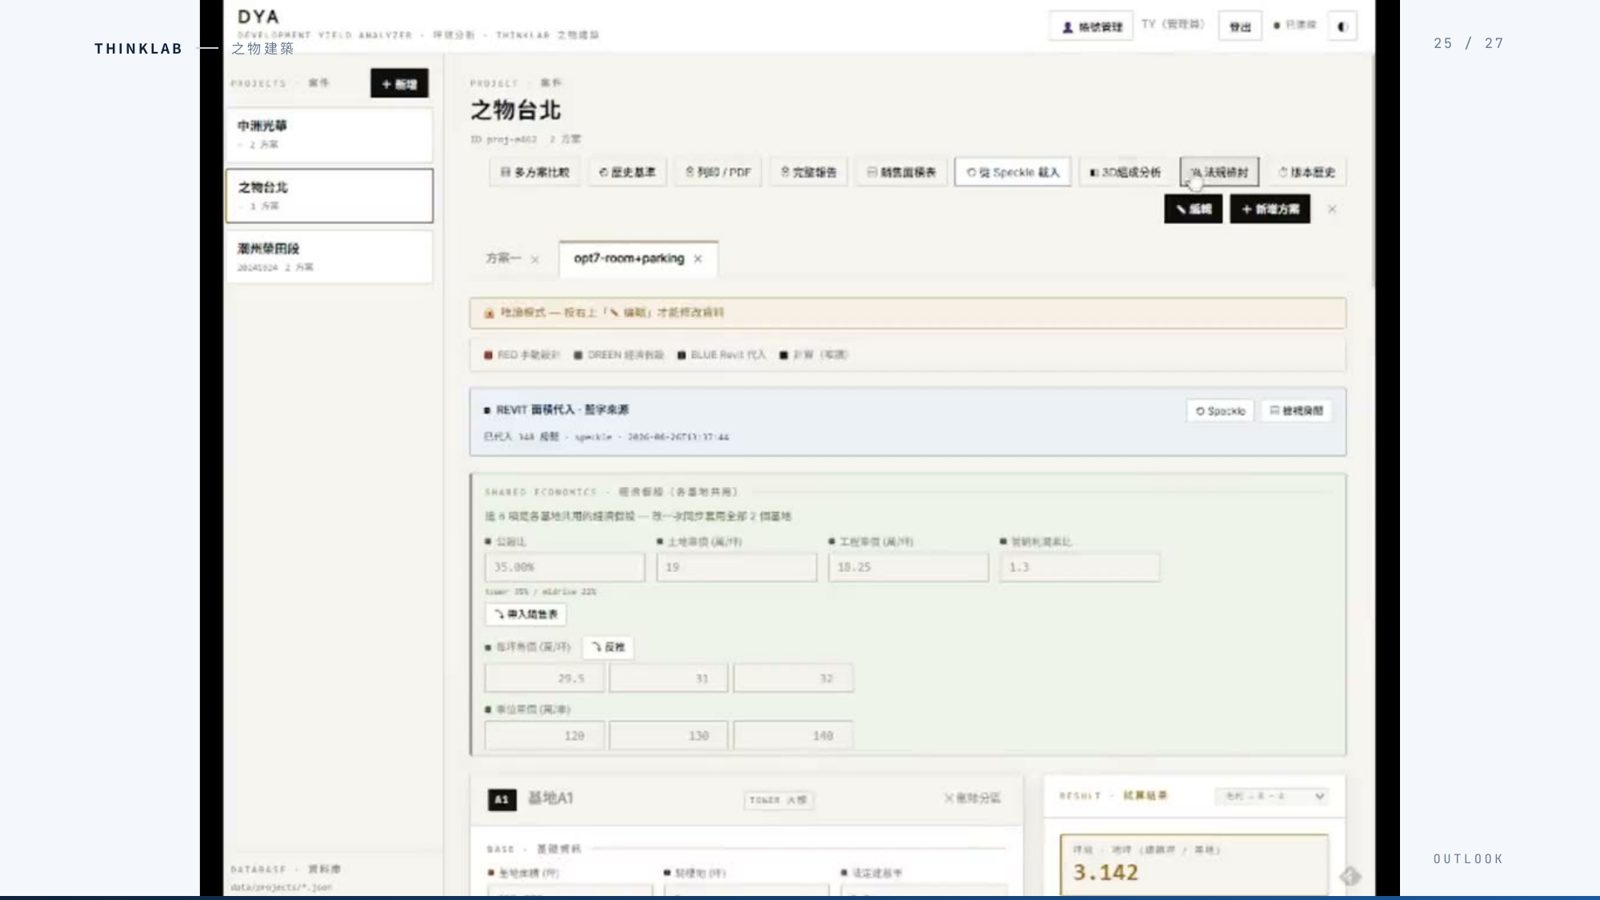Select the 之物台北 project card
1600x900 pixels.
point(330,195)
